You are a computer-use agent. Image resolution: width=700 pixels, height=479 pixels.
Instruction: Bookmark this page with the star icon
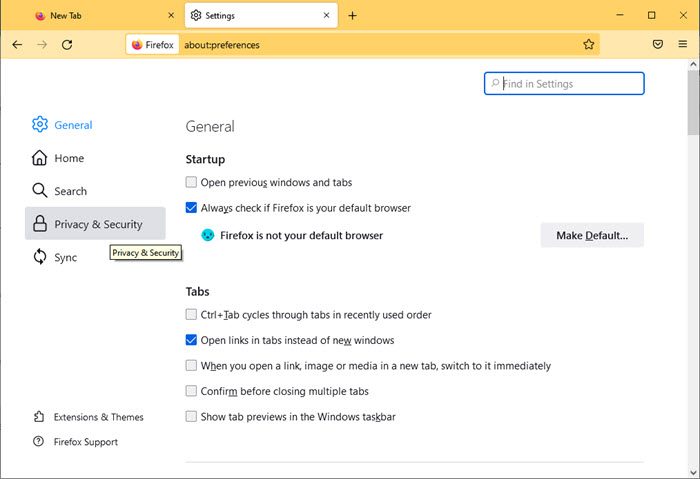pos(588,44)
